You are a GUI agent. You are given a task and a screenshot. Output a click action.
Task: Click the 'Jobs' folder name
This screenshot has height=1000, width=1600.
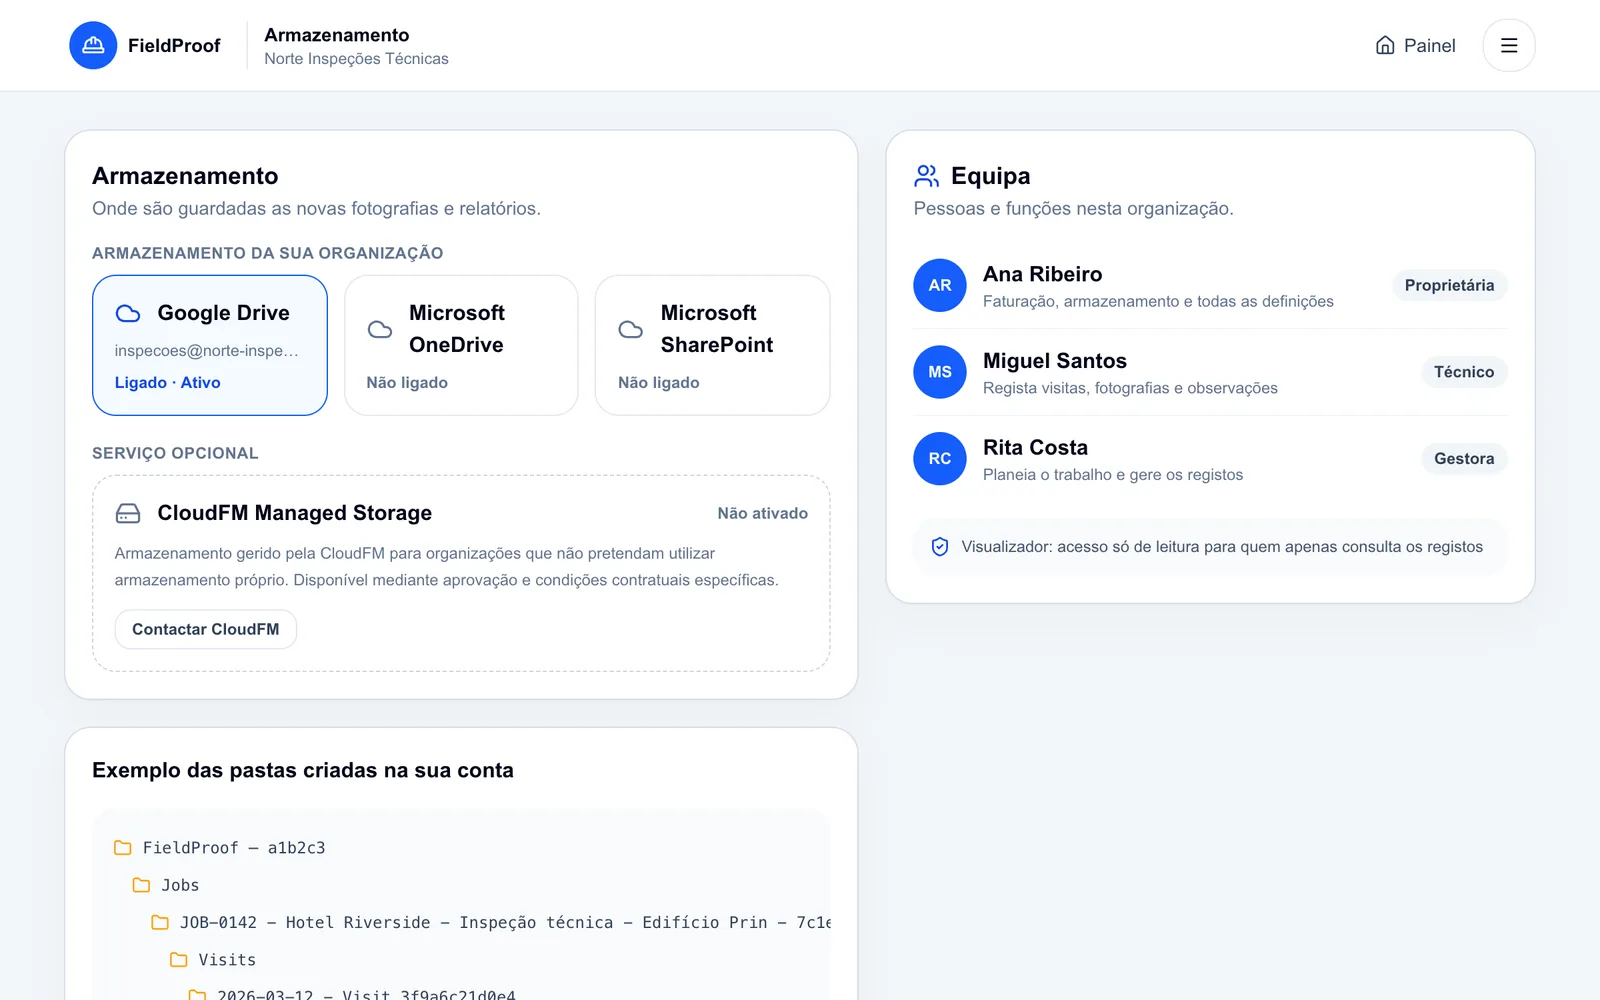[x=180, y=885]
